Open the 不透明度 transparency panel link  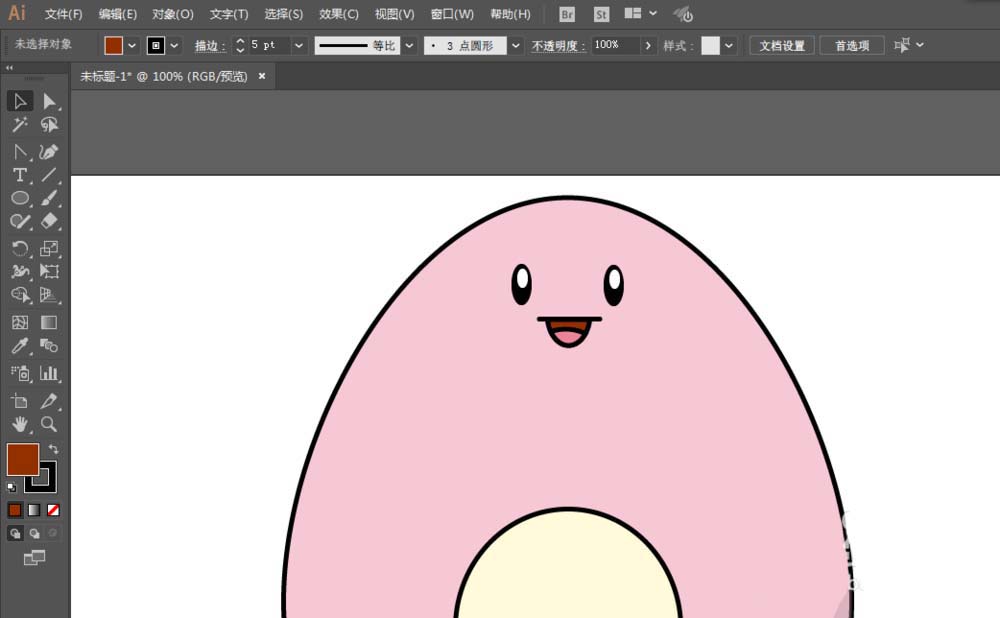click(559, 46)
